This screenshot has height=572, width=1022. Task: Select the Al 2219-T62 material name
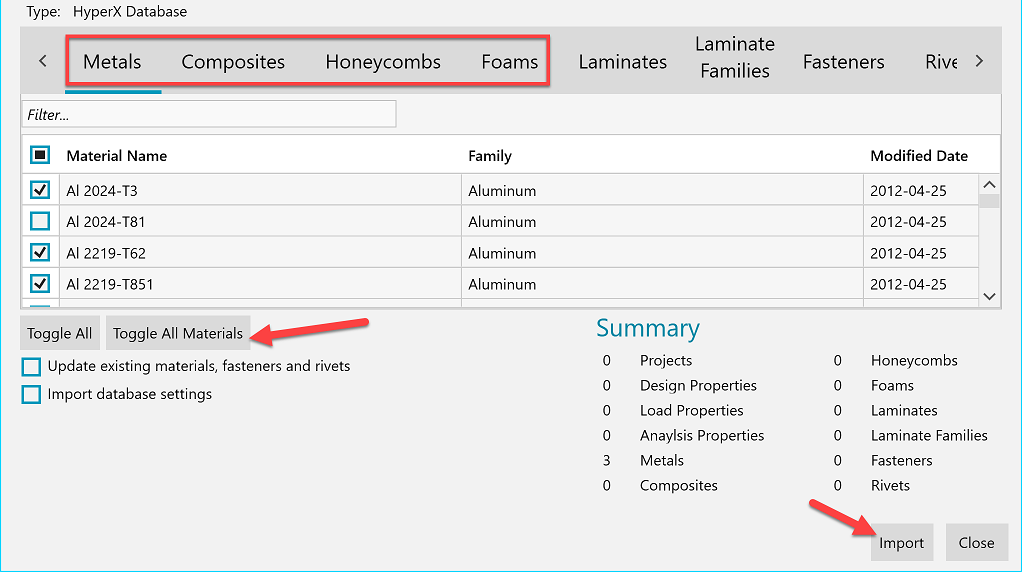tap(106, 253)
